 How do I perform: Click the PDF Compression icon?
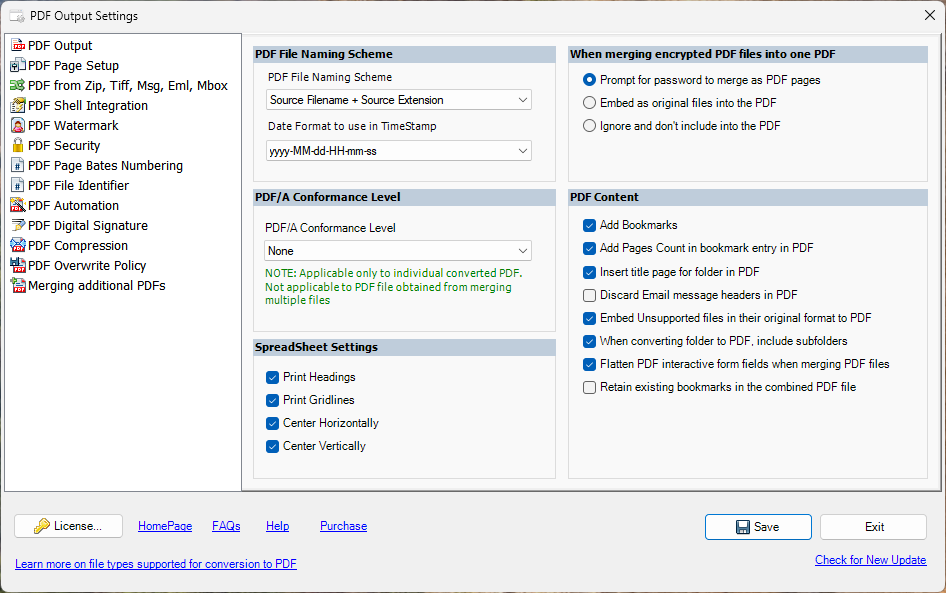tap(18, 246)
